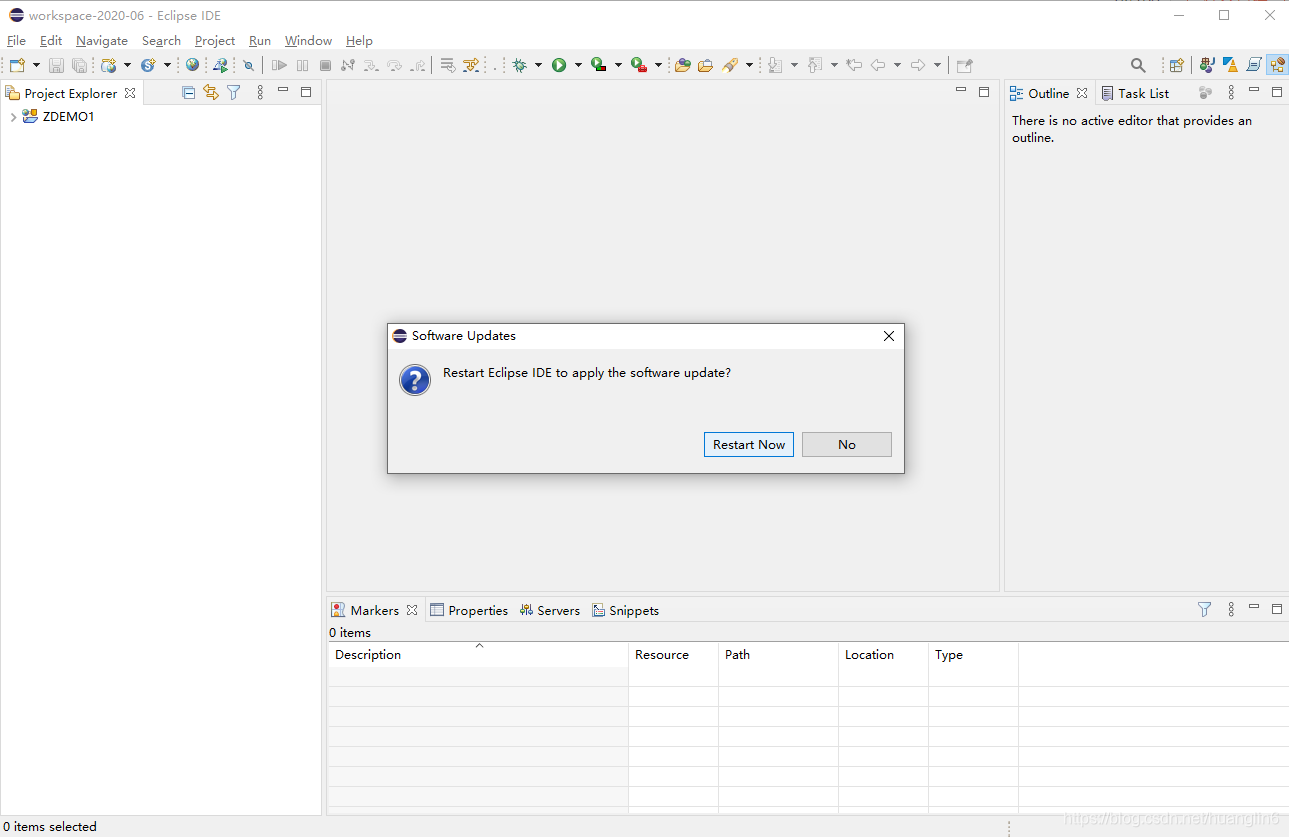Click the Open Type folder icon

click(683, 65)
